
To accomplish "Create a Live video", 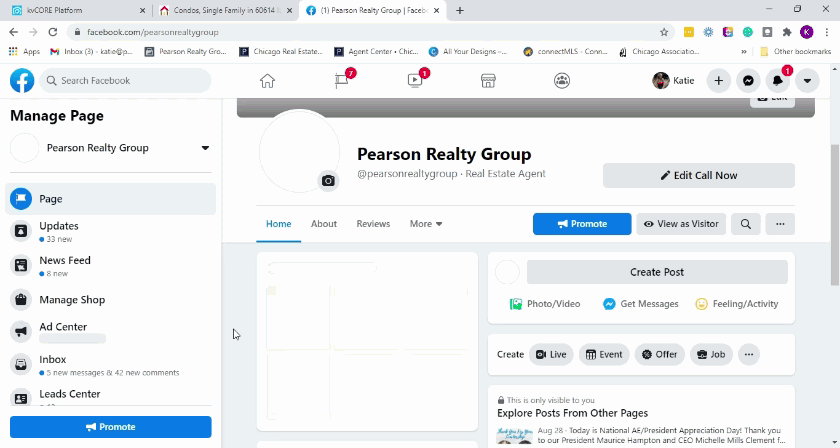I will [551, 354].
